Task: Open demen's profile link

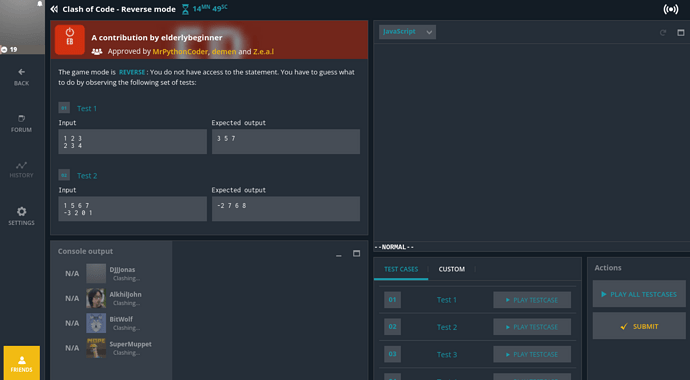Action: pyautogui.click(x=224, y=51)
